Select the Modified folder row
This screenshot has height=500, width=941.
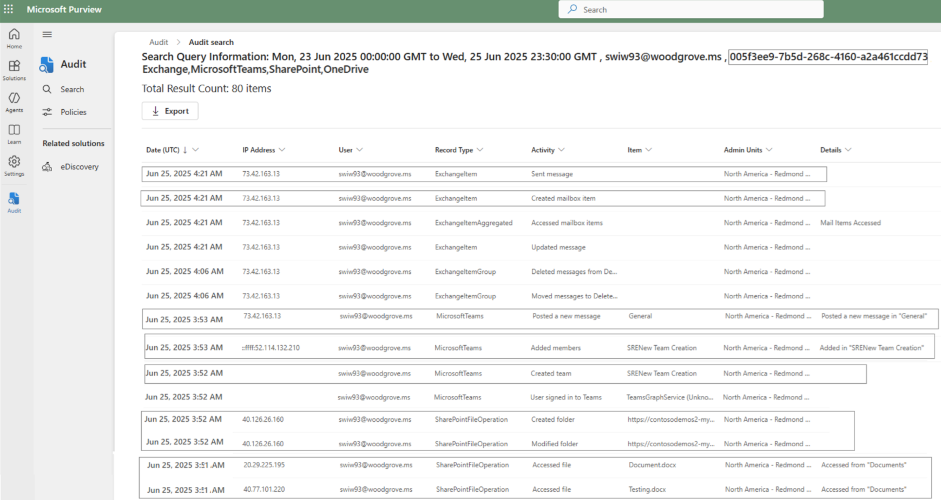point(498,443)
